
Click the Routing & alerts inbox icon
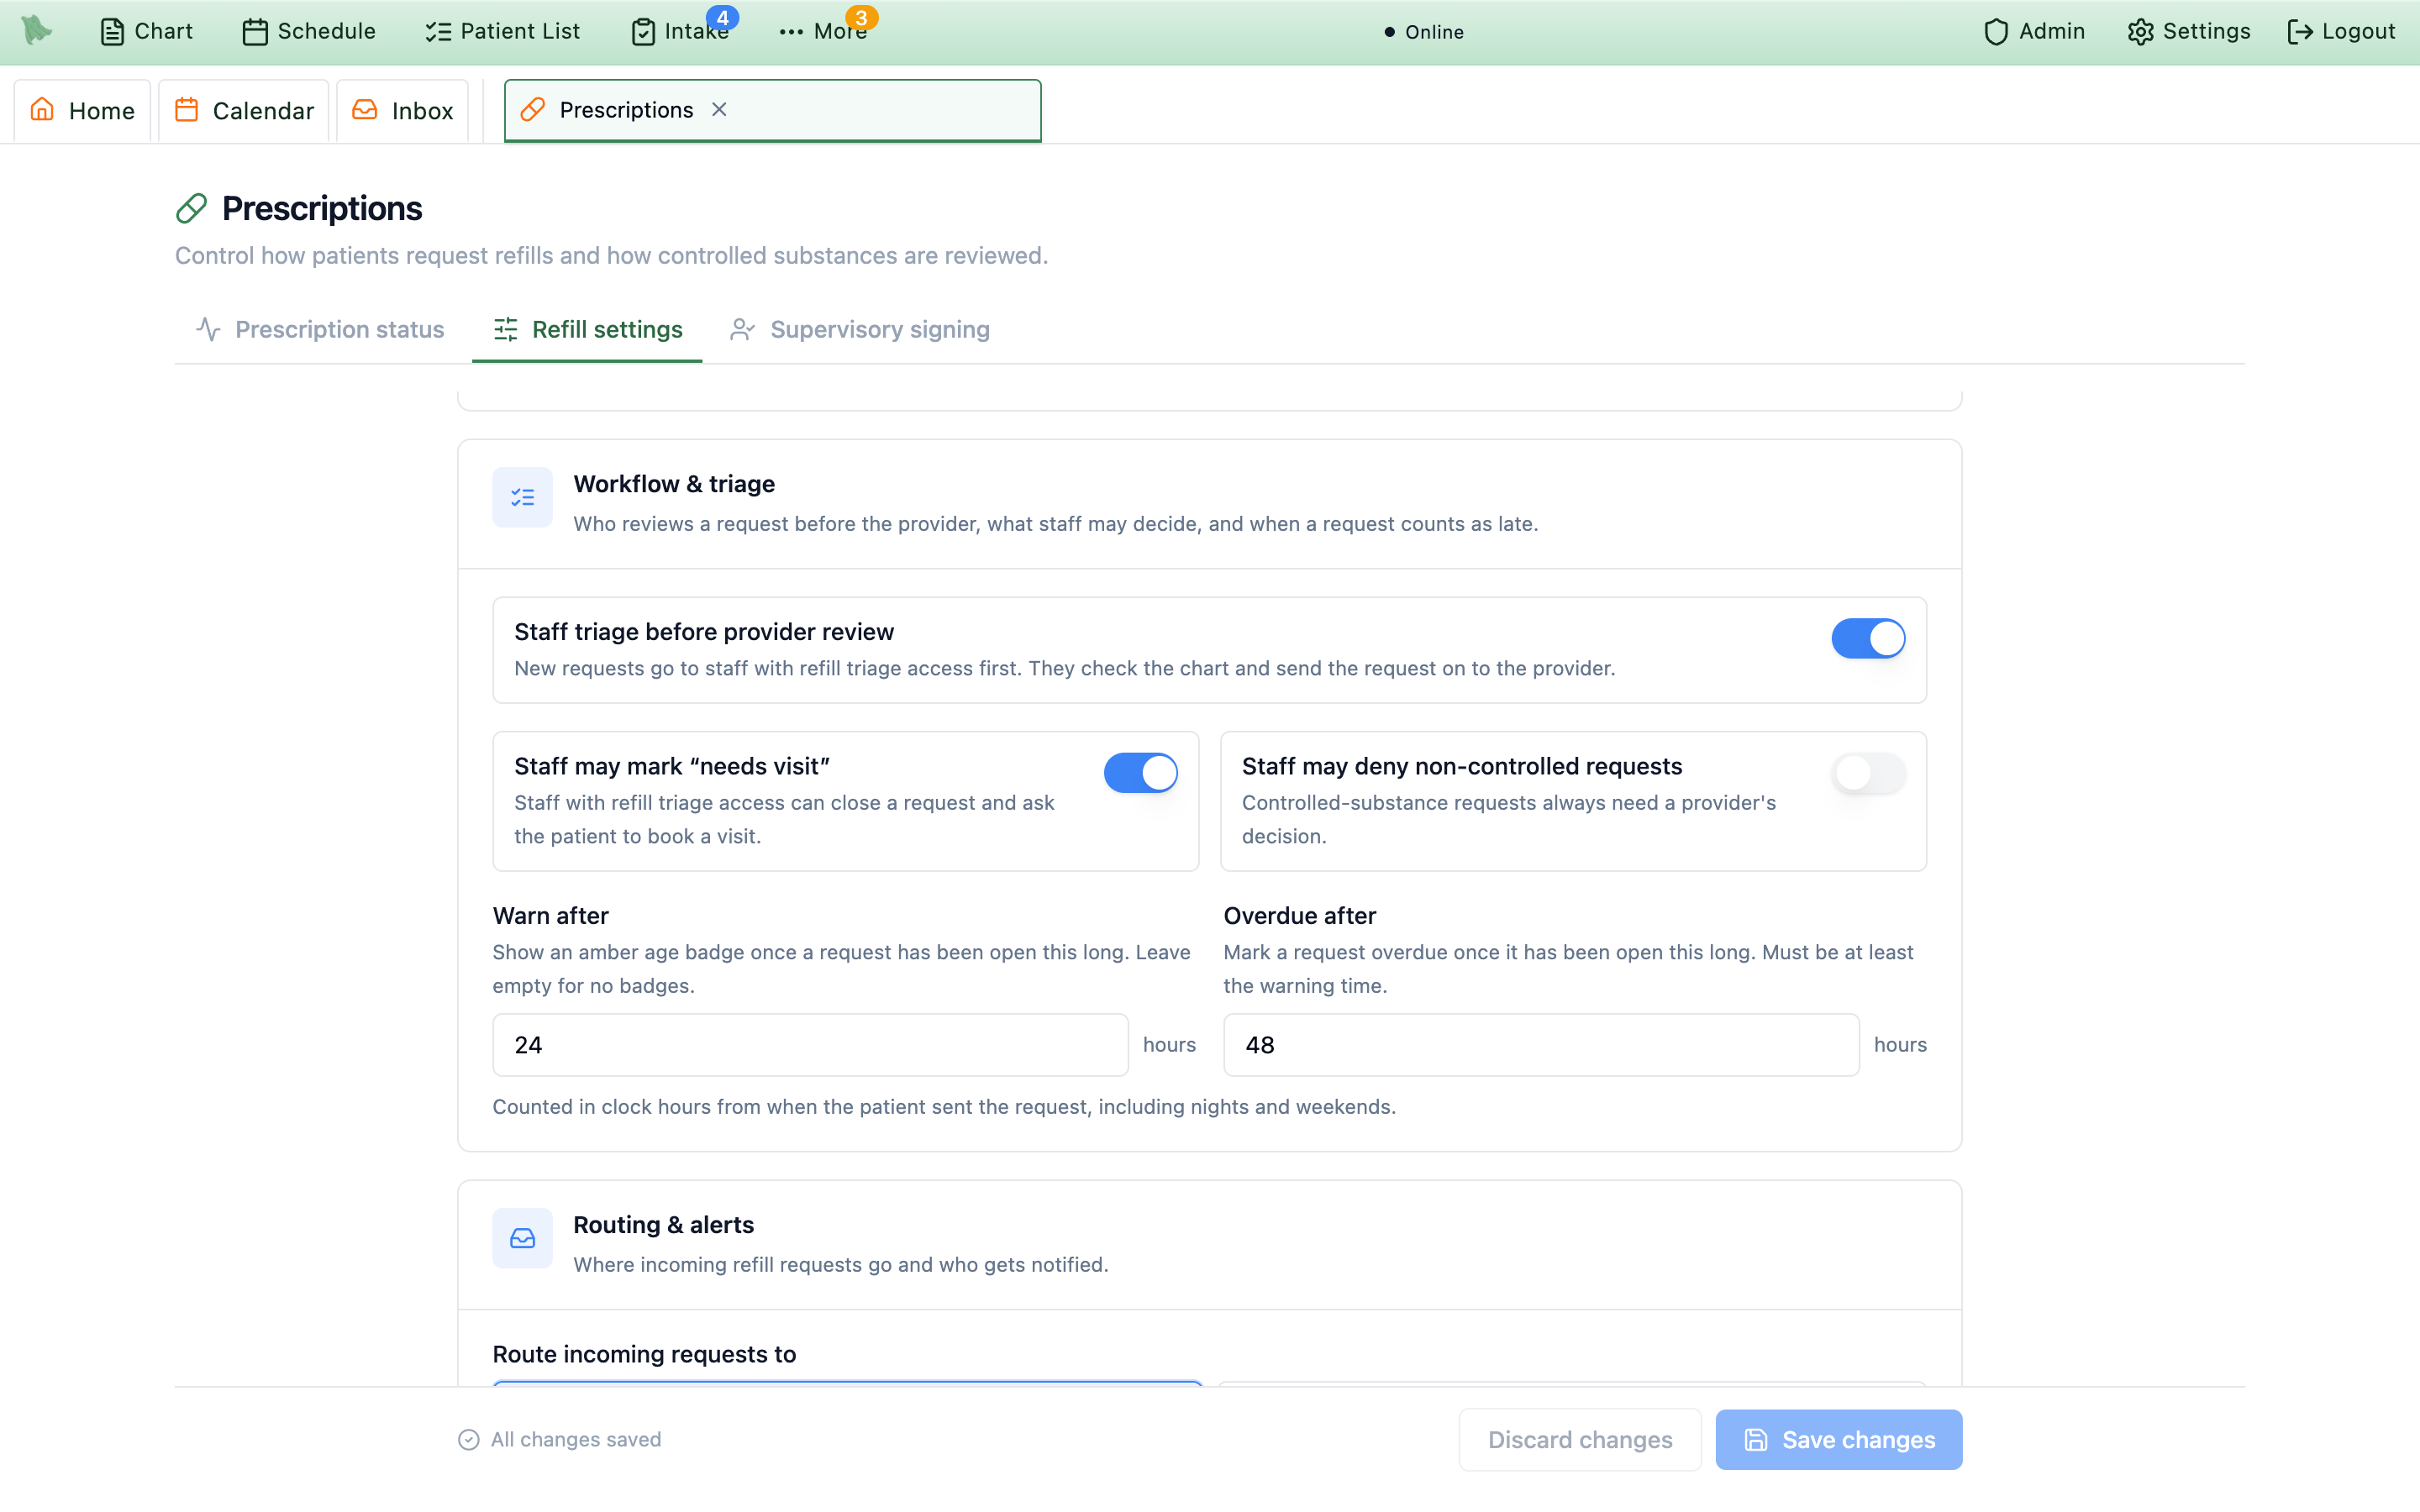point(522,1238)
